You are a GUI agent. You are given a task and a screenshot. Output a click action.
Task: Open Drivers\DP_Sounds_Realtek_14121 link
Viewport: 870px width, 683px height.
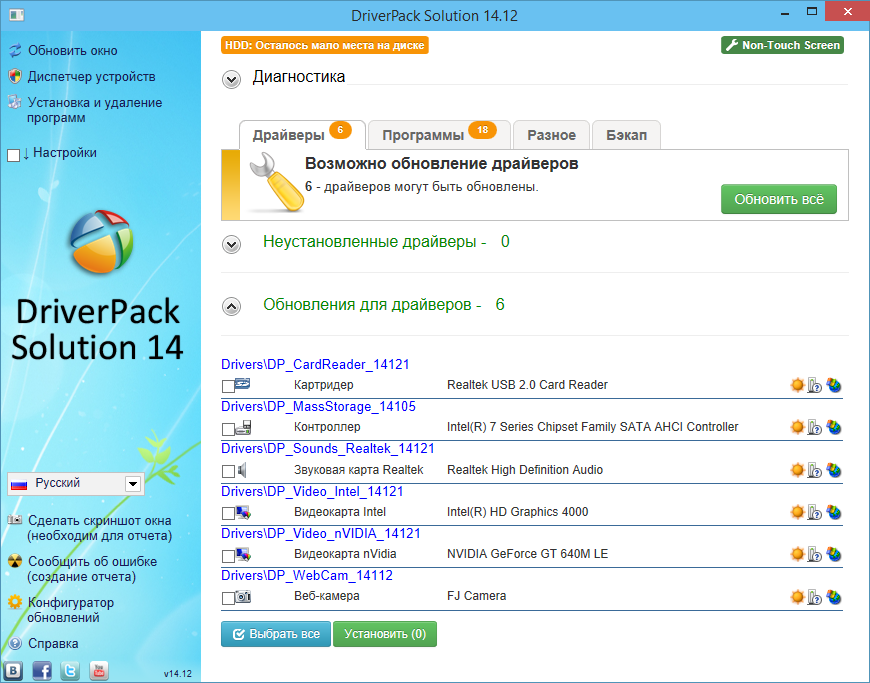point(328,448)
